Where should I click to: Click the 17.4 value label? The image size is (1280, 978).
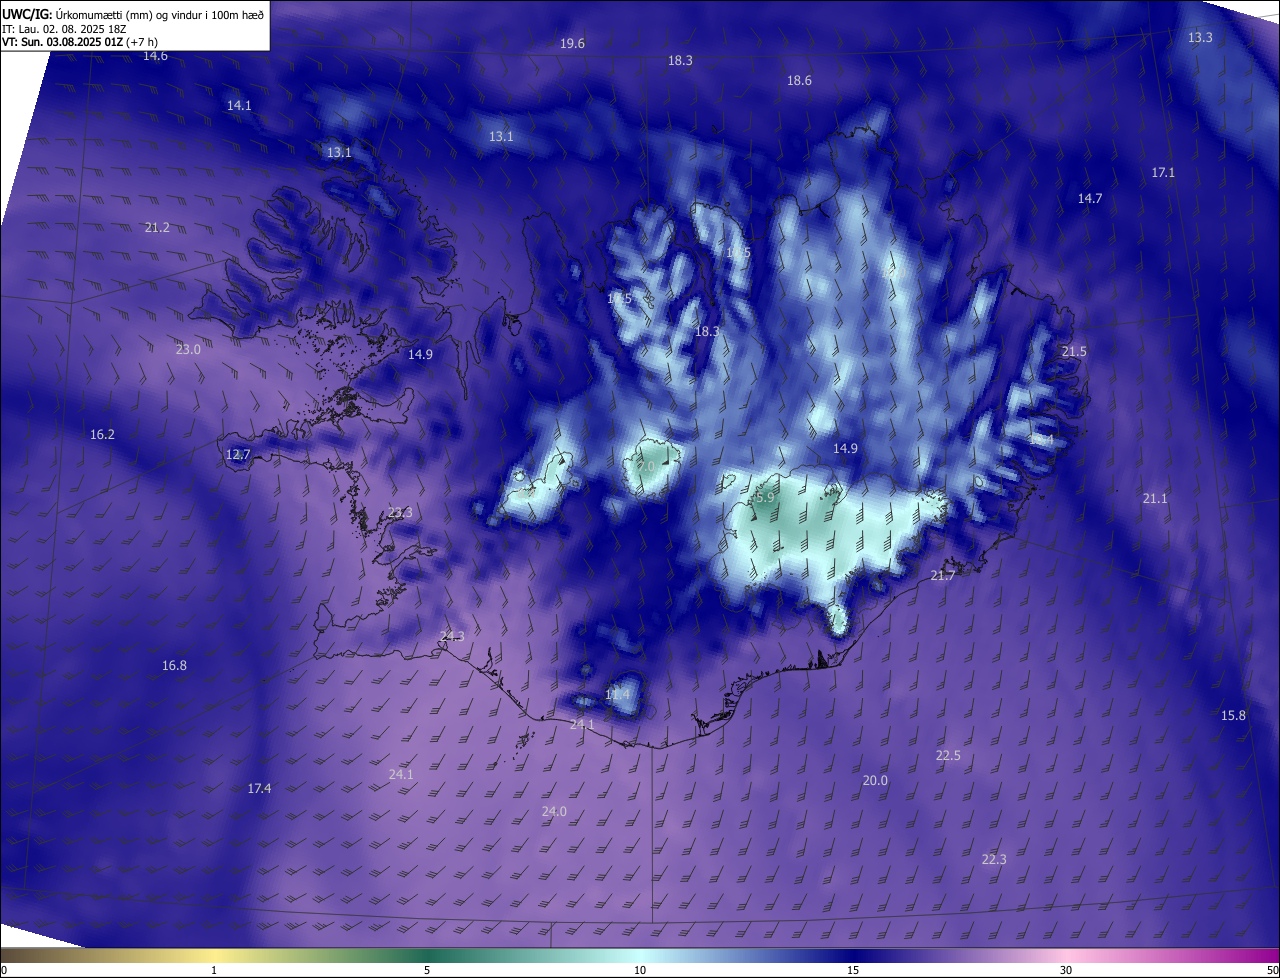tap(259, 789)
